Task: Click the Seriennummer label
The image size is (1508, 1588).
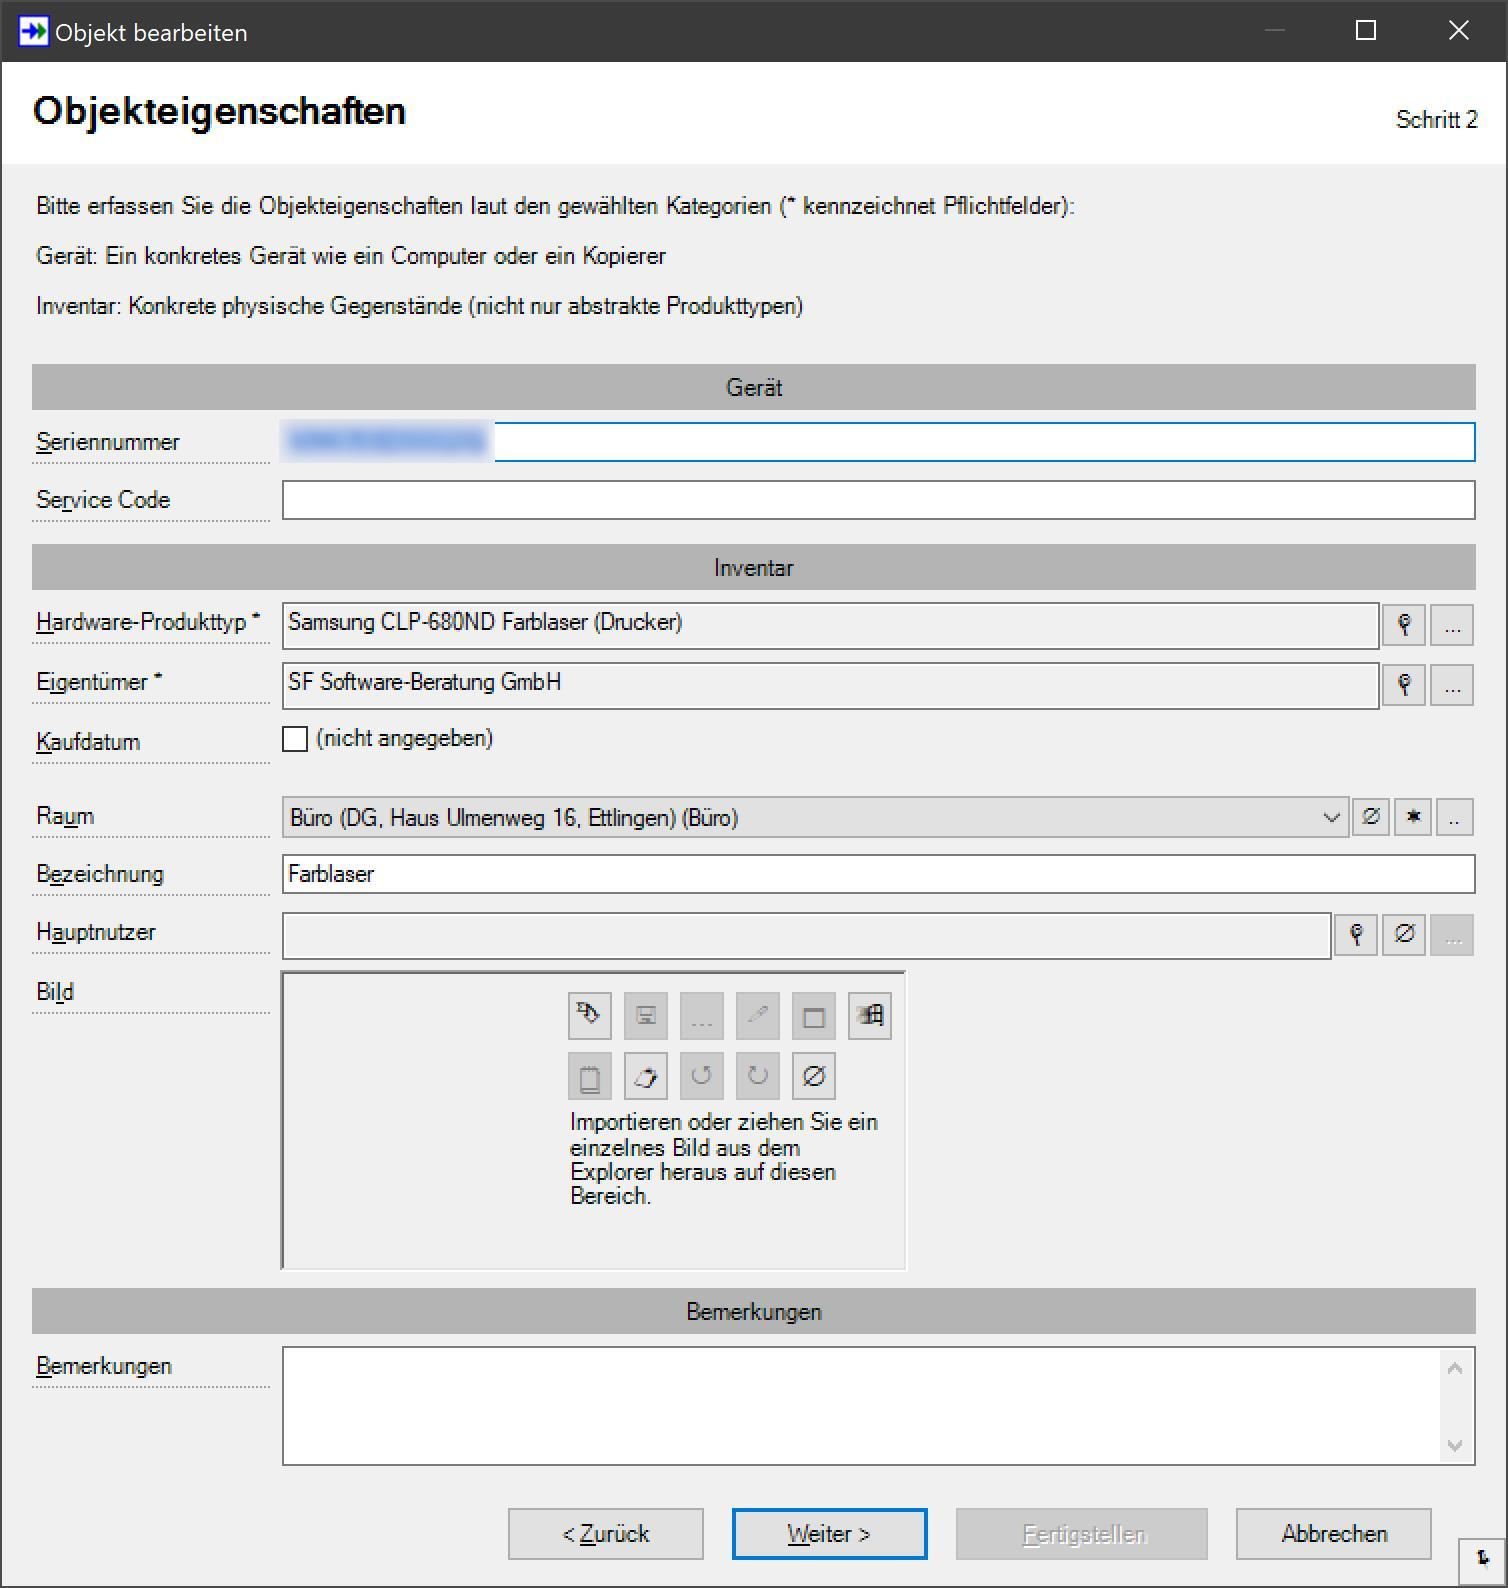Action: [108, 442]
